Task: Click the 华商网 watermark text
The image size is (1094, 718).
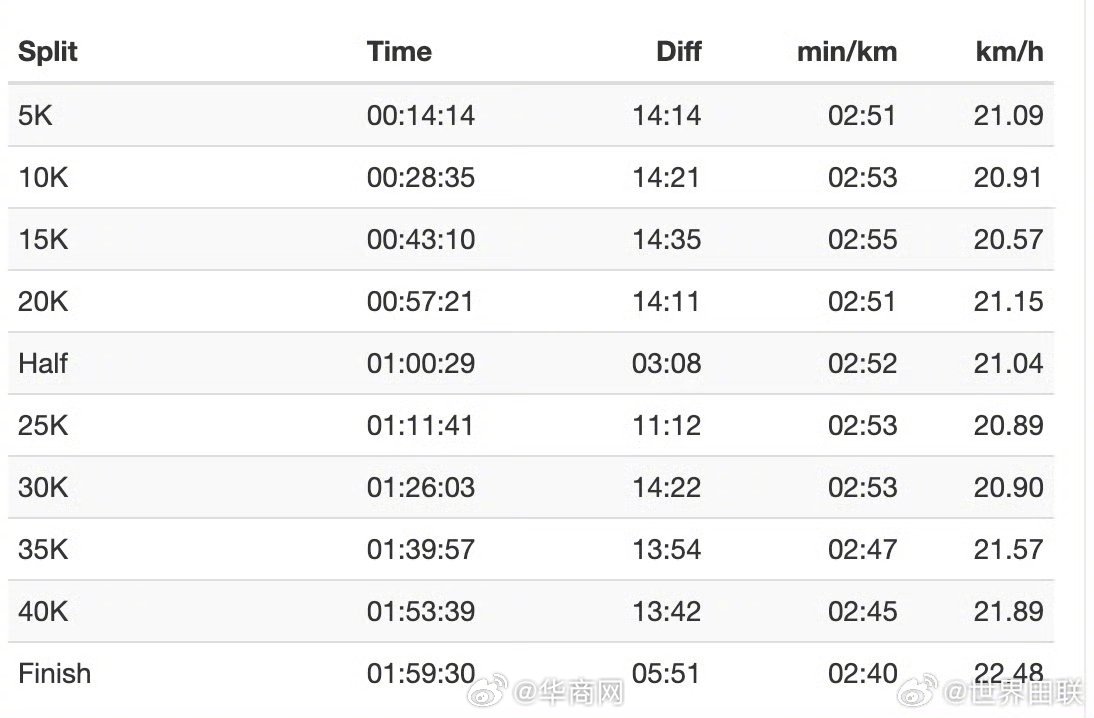Action: [x=582, y=692]
